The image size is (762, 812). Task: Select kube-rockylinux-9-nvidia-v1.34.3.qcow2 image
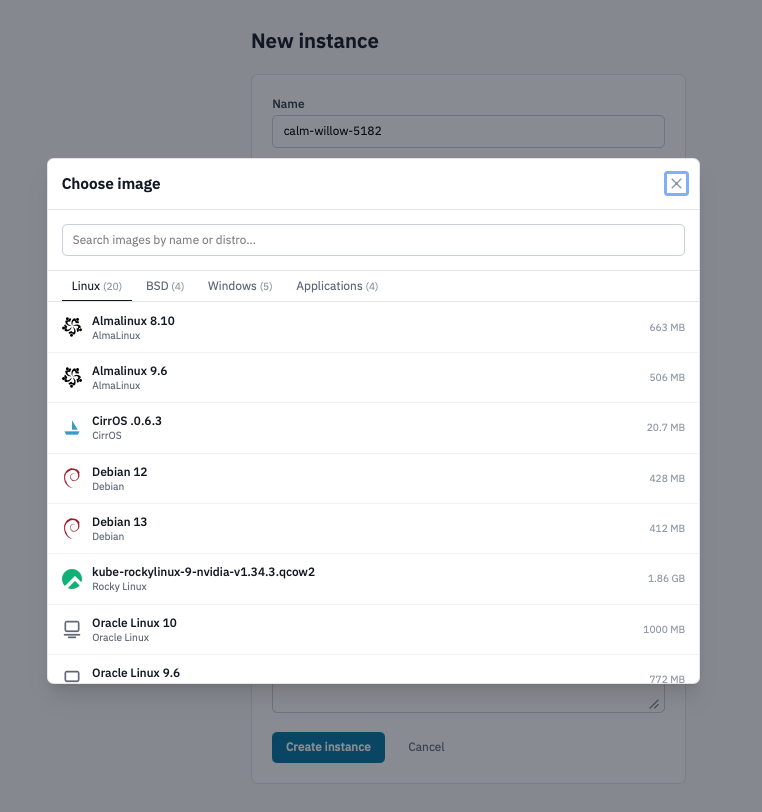click(x=373, y=579)
